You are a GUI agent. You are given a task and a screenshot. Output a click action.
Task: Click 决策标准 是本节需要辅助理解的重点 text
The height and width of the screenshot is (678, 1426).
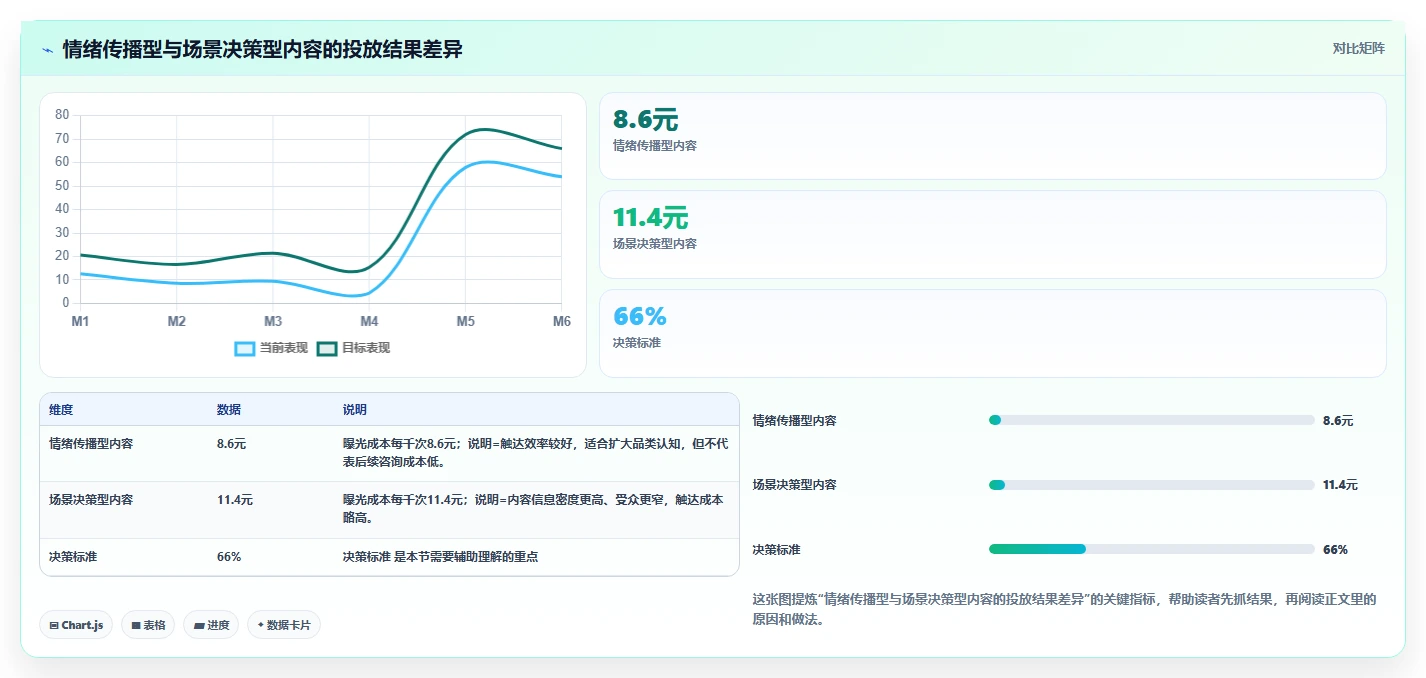click(x=440, y=556)
